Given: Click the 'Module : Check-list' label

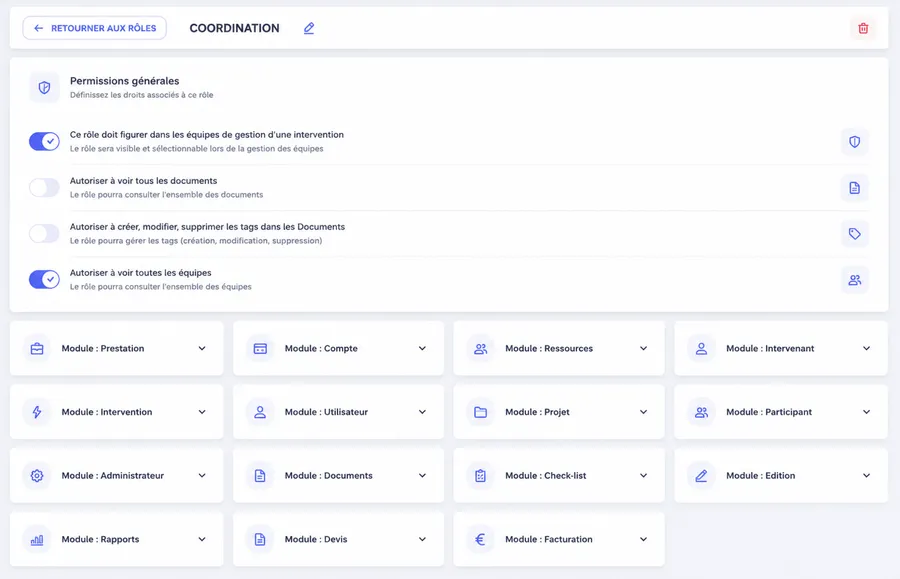Looking at the screenshot, I should point(545,476).
